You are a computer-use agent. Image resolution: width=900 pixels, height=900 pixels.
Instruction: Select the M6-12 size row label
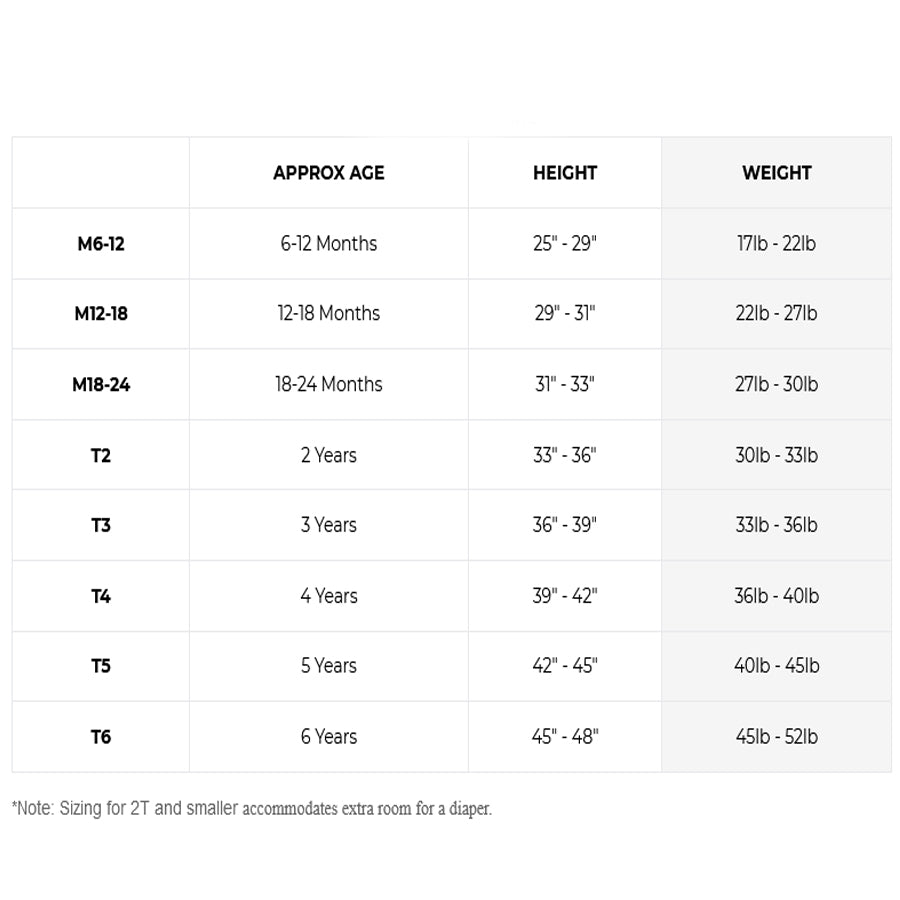pos(101,244)
